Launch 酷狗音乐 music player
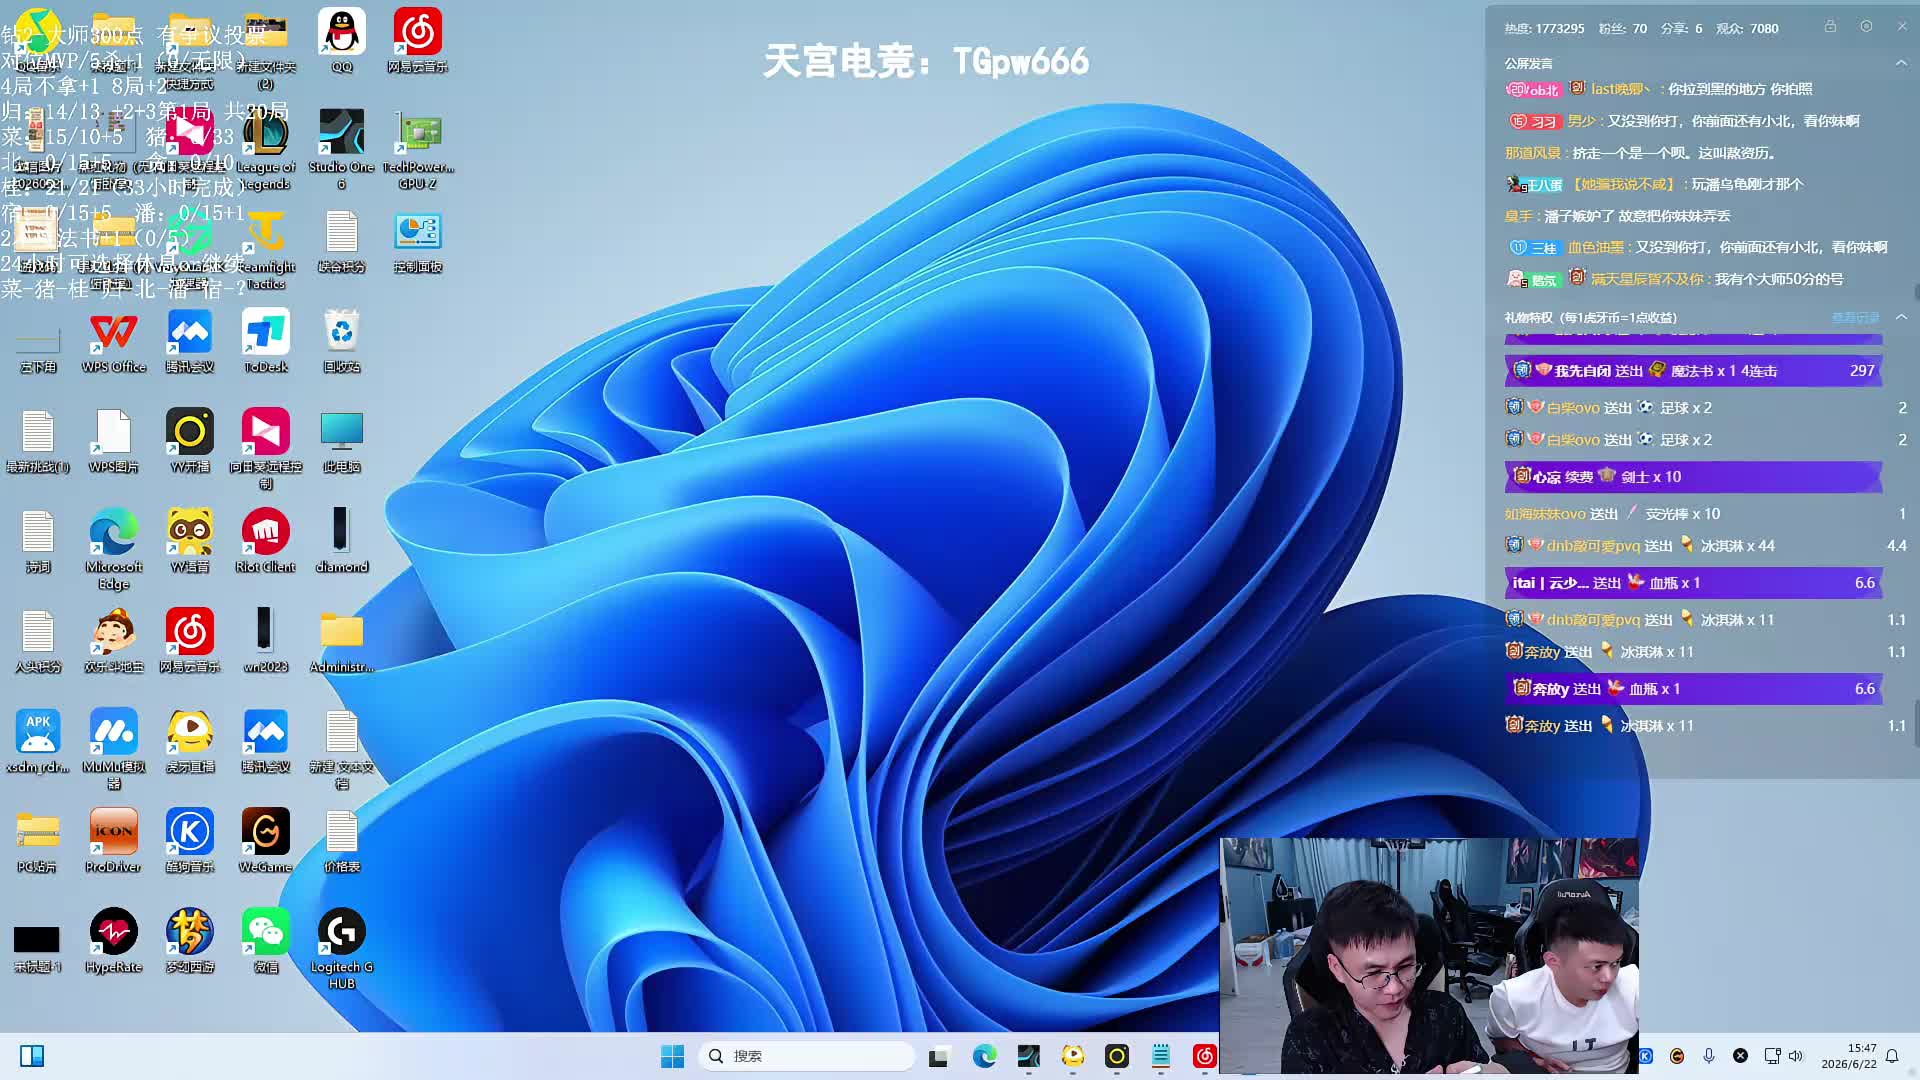The image size is (1920, 1080). click(x=189, y=840)
